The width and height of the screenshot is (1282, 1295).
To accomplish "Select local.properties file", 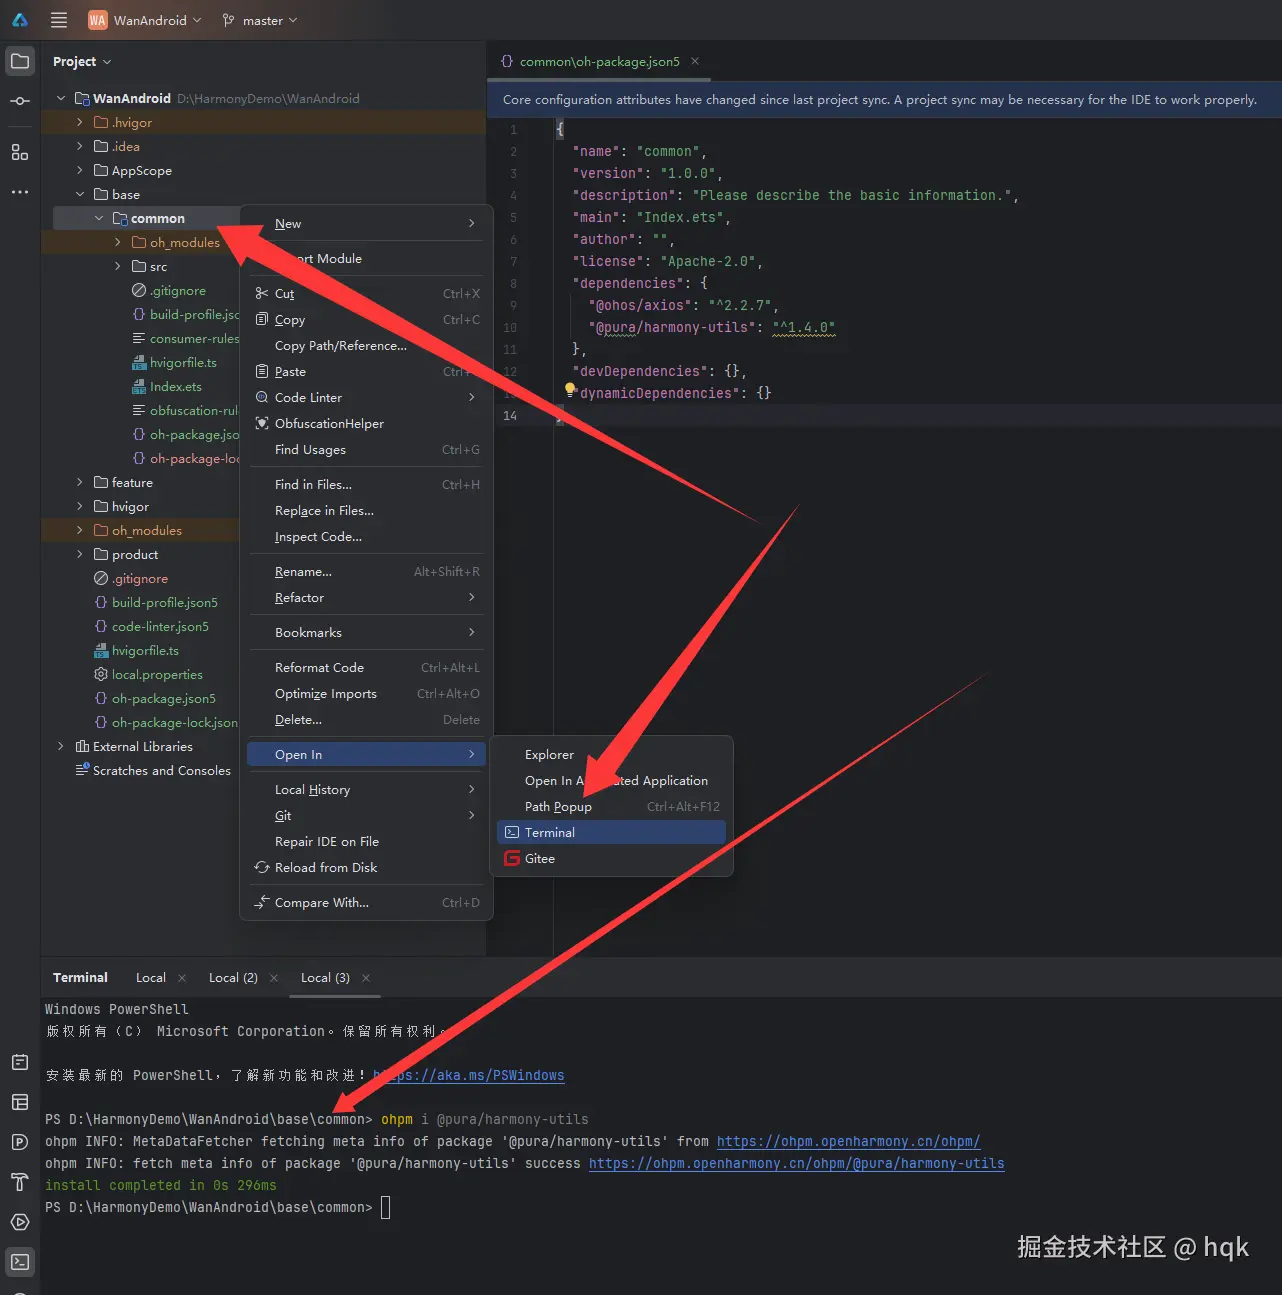I will [x=157, y=674].
